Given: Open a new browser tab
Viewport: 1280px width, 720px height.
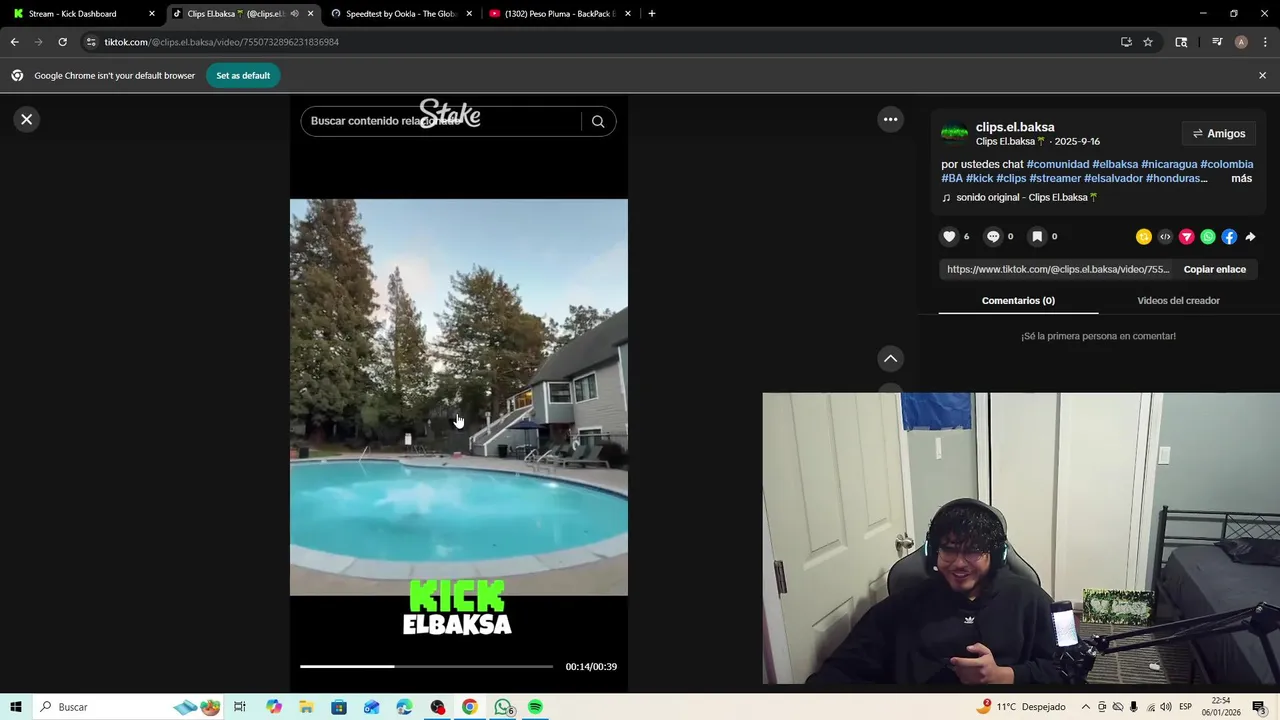Looking at the screenshot, I should [x=652, y=14].
